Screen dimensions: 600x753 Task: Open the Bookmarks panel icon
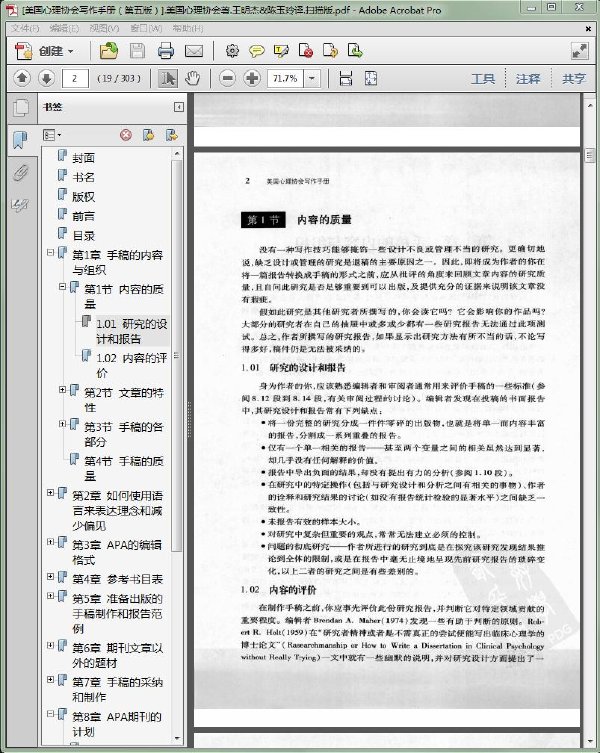coord(20,140)
